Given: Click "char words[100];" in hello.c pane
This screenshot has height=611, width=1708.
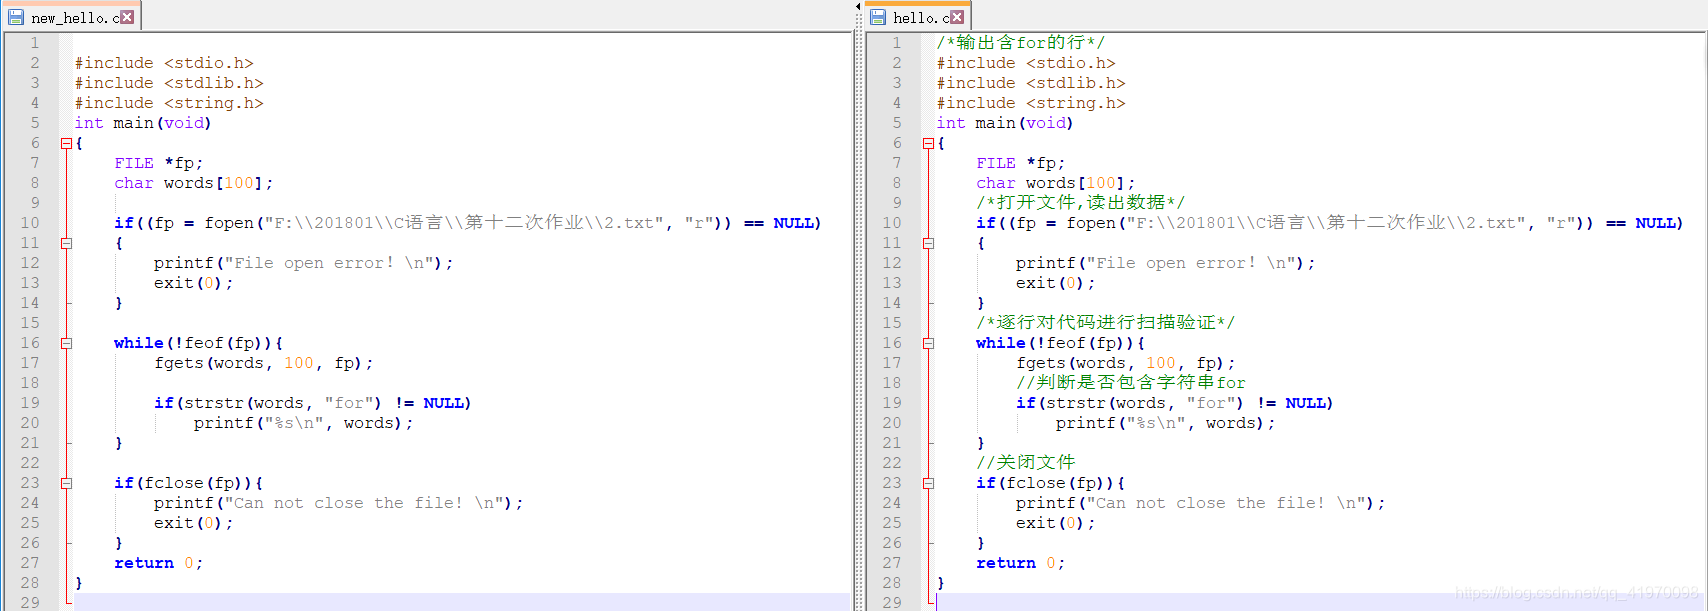Looking at the screenshot, I should [1055, 183].
